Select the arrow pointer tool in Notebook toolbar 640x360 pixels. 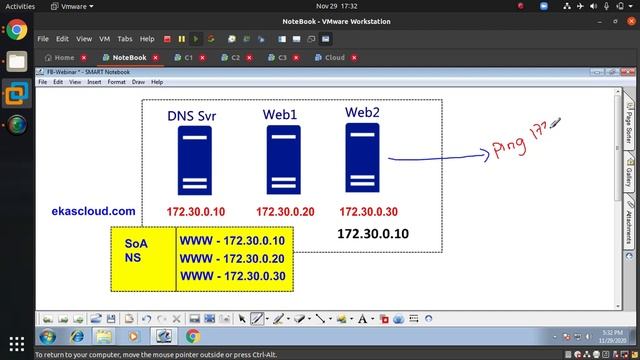242,319
